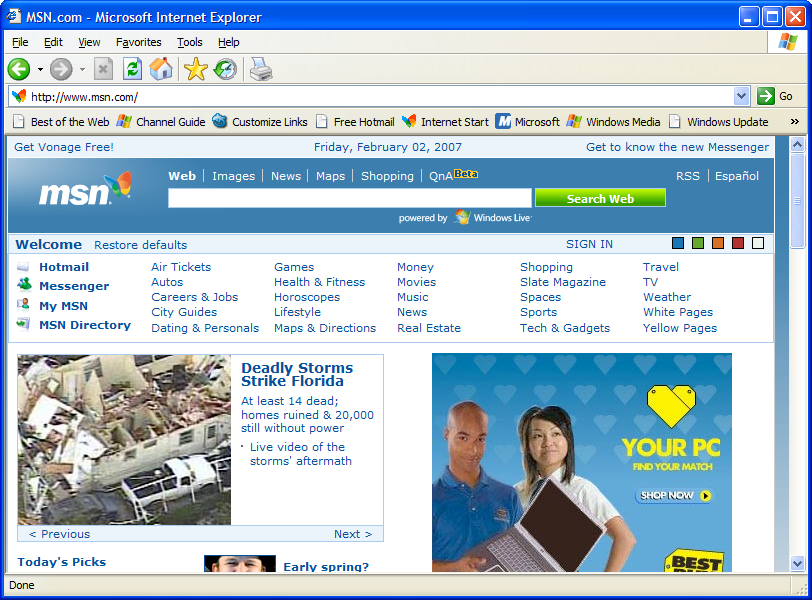The width and height of the screenshot is (812, 600).
Task: Click Previous in the news slideshow
Action: pyautogui.click(x=60, y=534)
